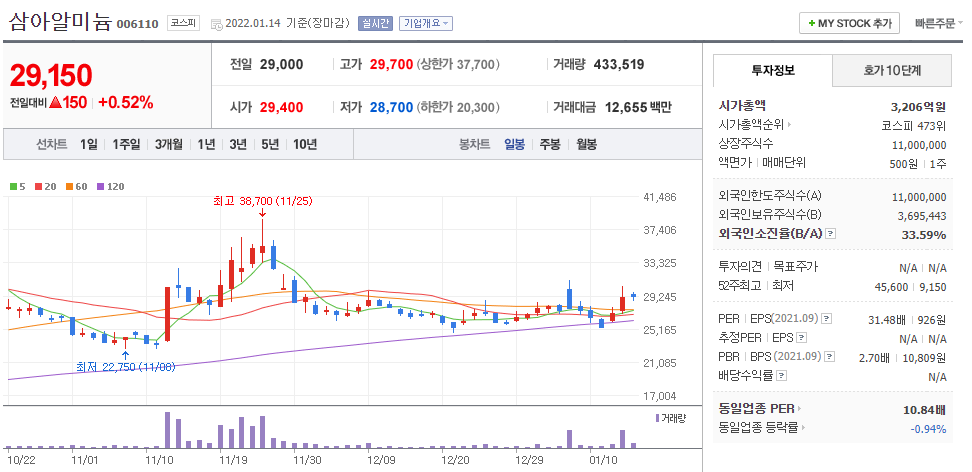
Task: Click the 실시간 button
Action: (375, 24)
